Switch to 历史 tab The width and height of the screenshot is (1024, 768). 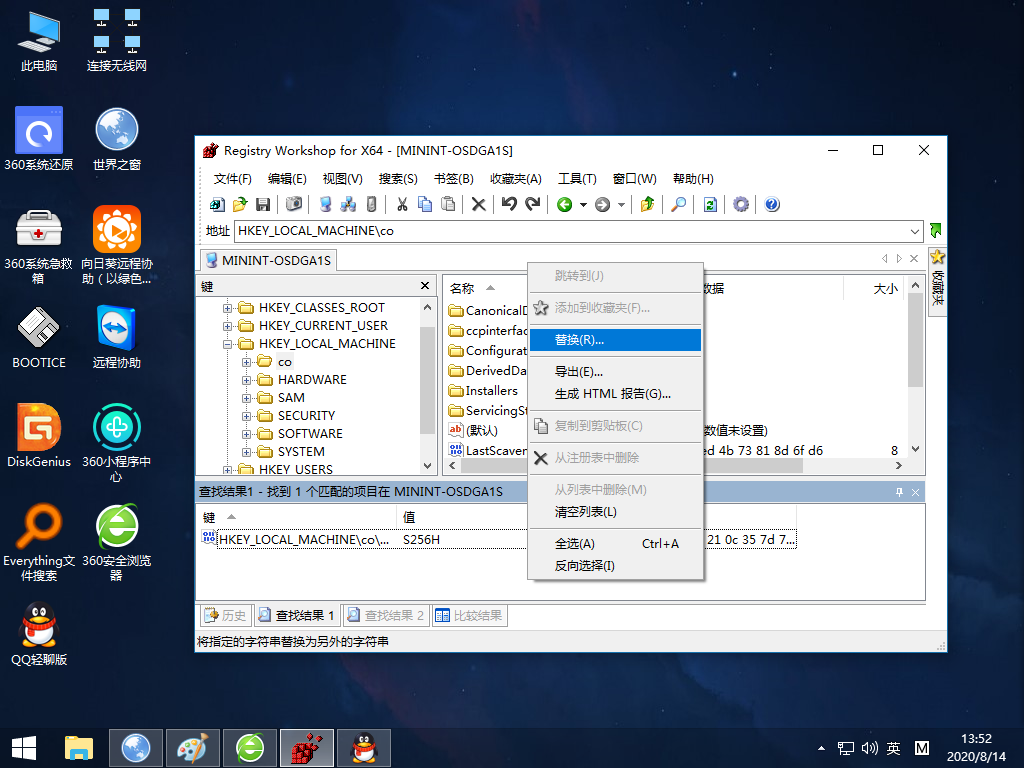pyautogui.click(x=225, y=615)
